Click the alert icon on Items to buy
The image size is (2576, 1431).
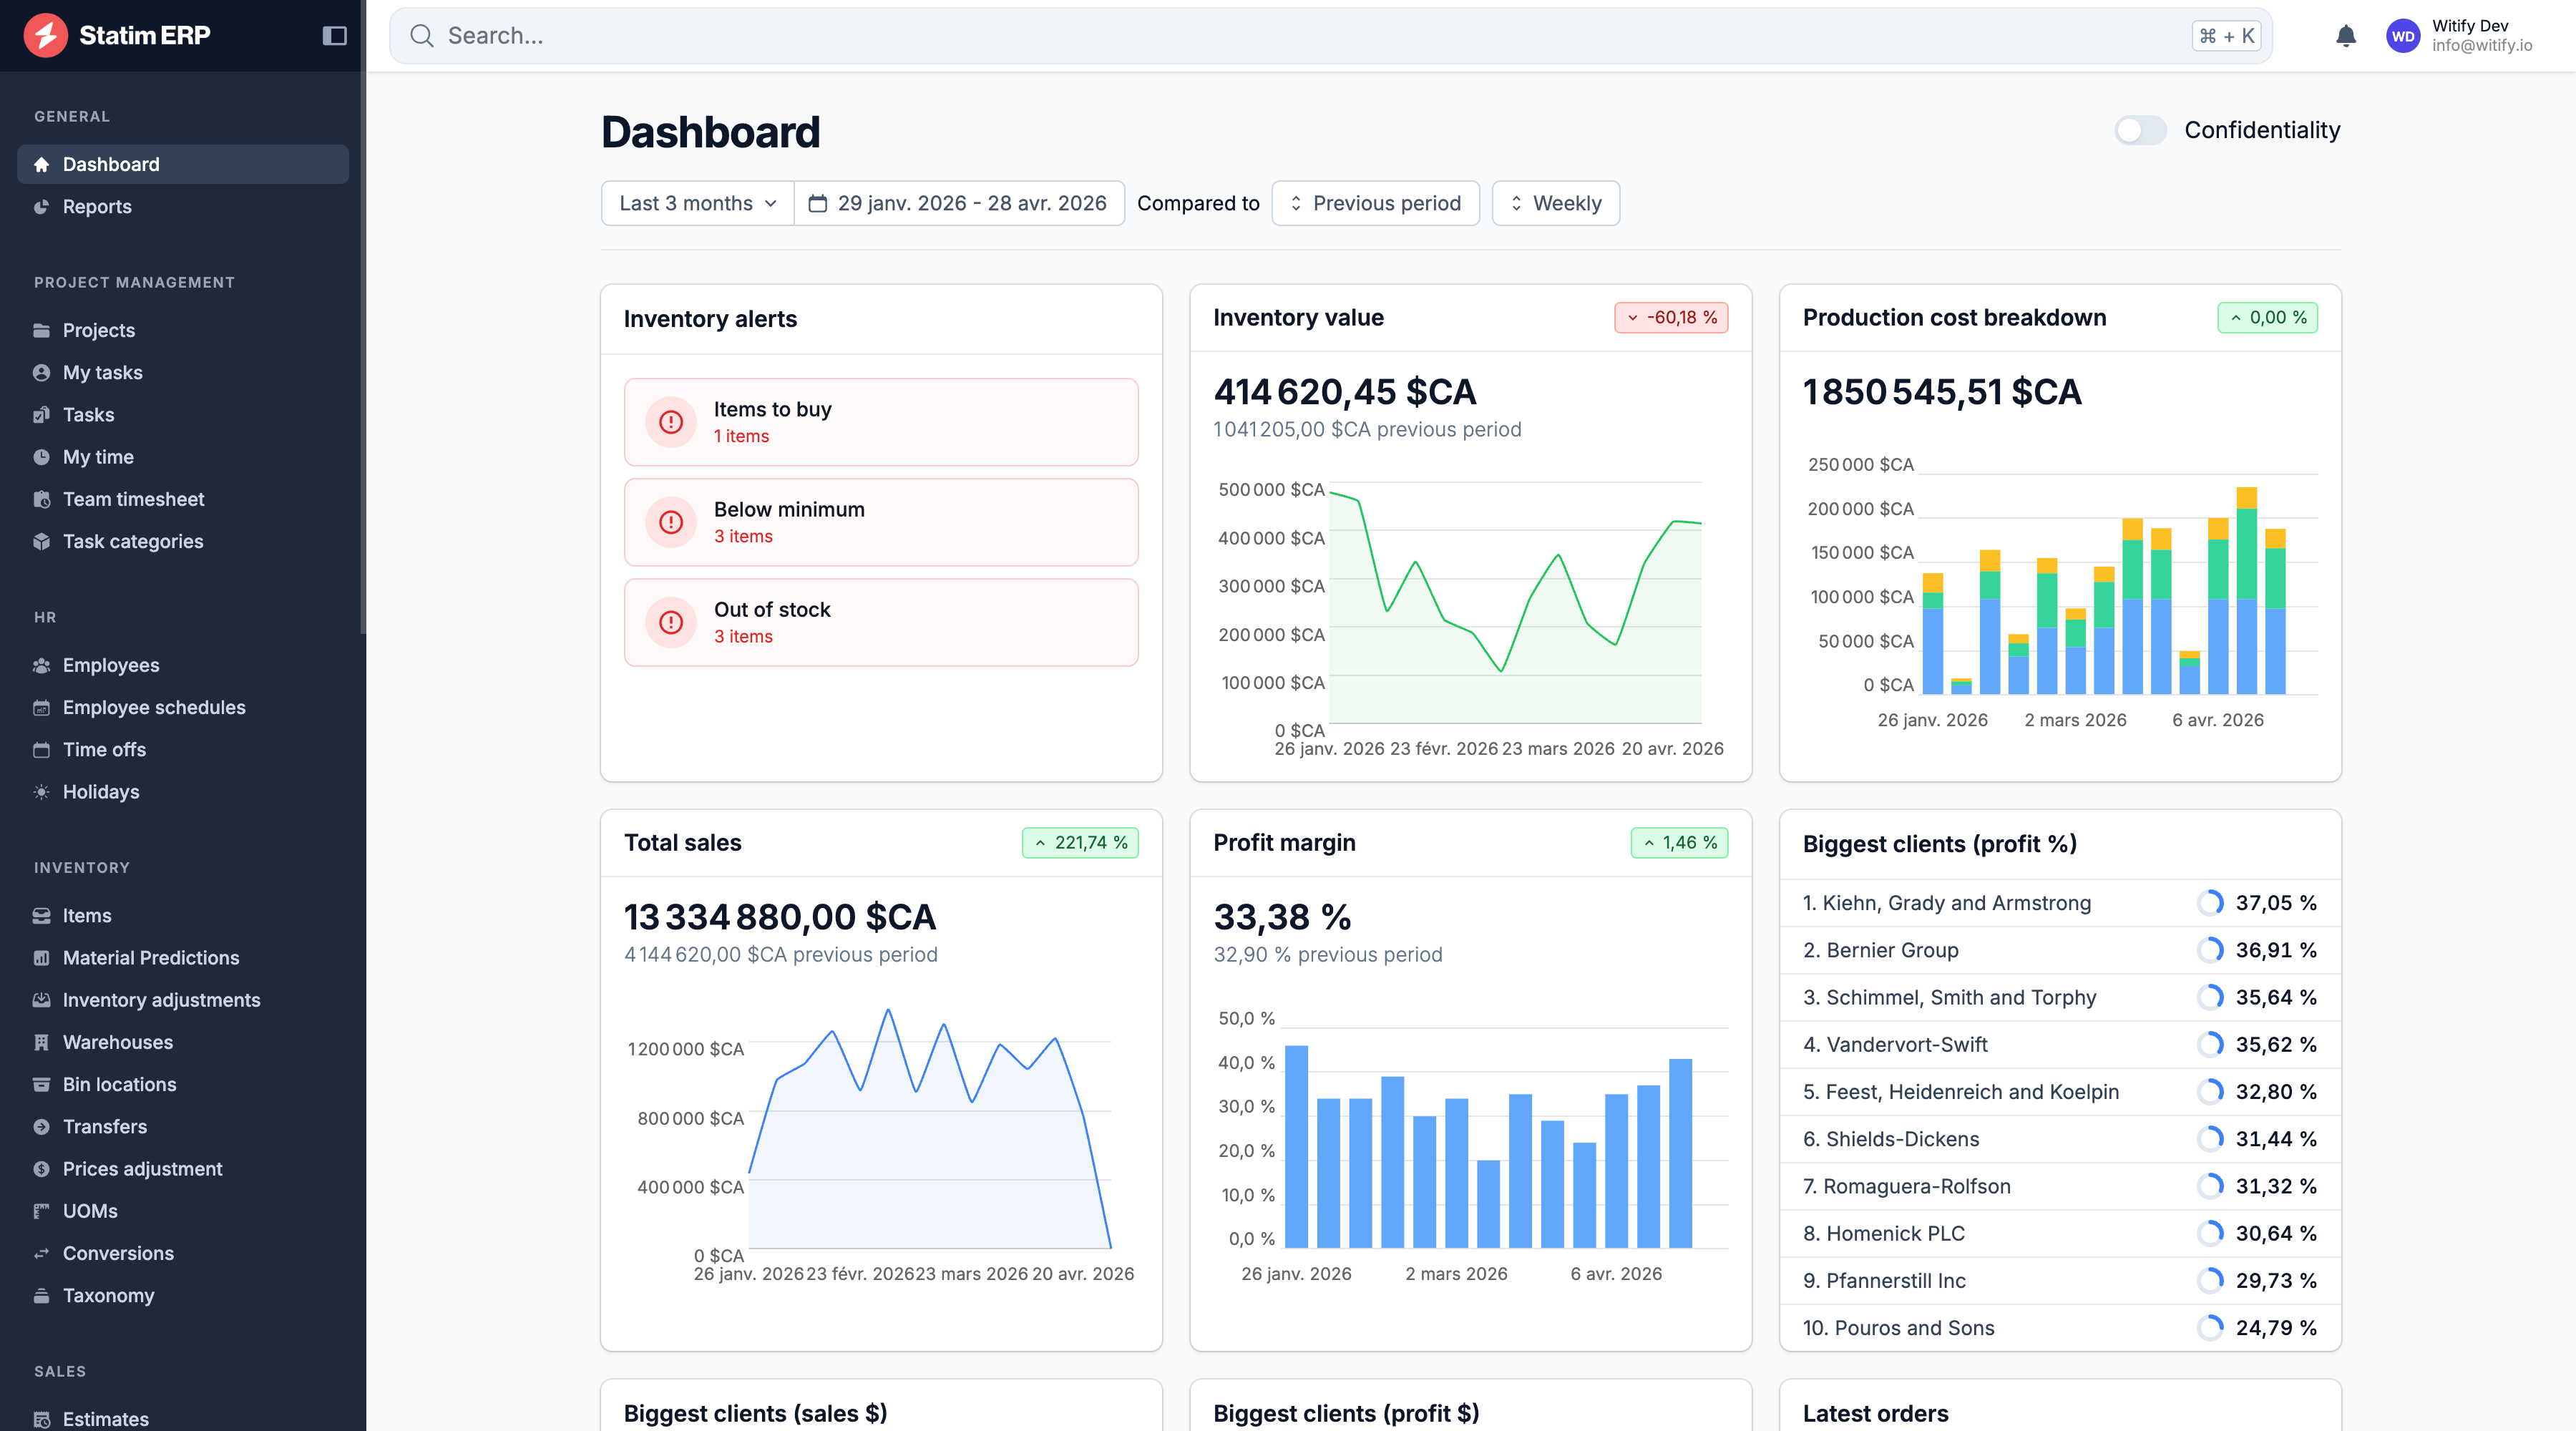point(671,422)
